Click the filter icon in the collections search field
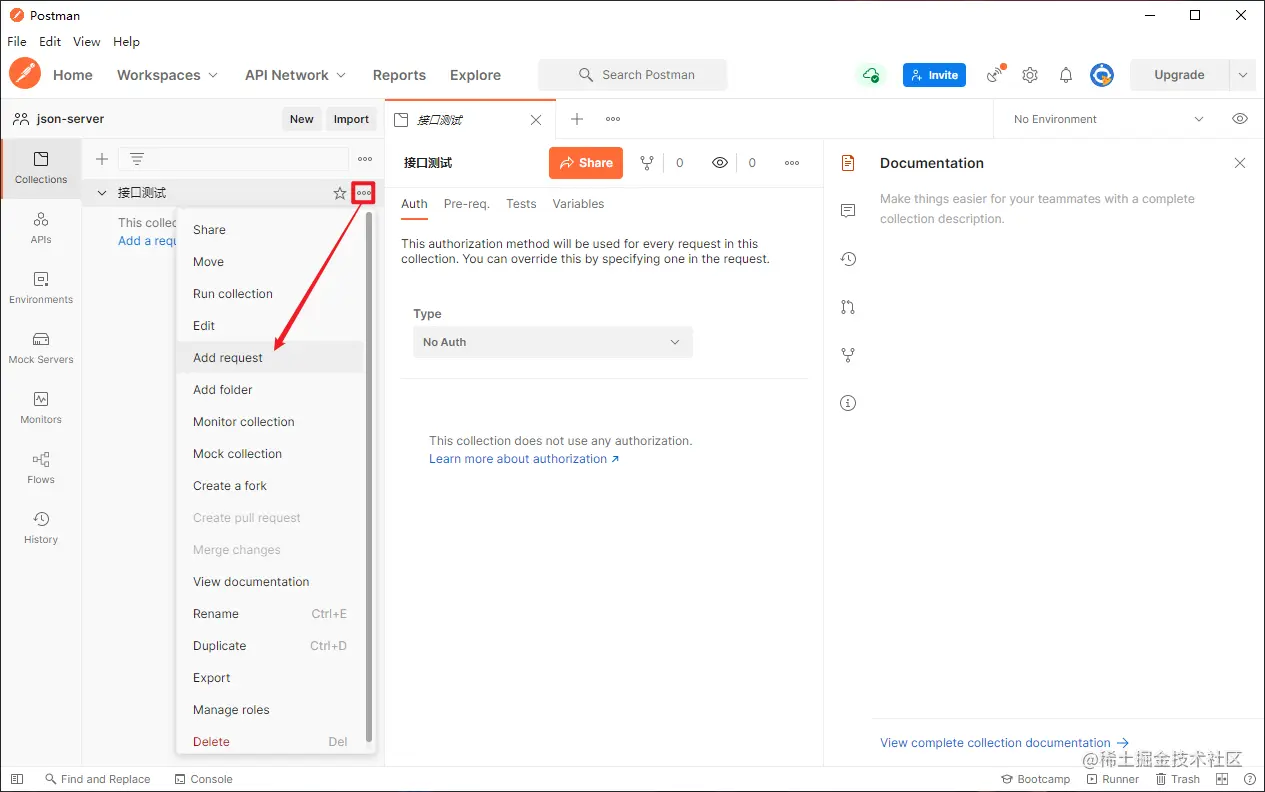1265x792 pixels. tap(137, 159)
